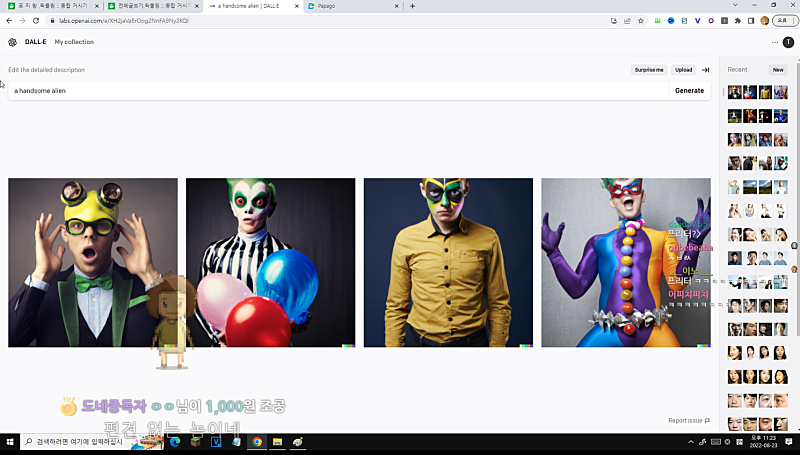This screenshot has height=455, width=800.
Task: Click the Report issue link
Action: (x=689, y=421)
